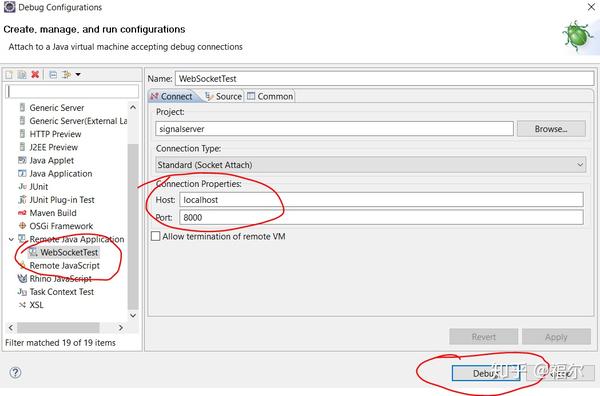Collapse the Remote Java Application tree node
Viewport: 600px width, 396px height.
11,239
